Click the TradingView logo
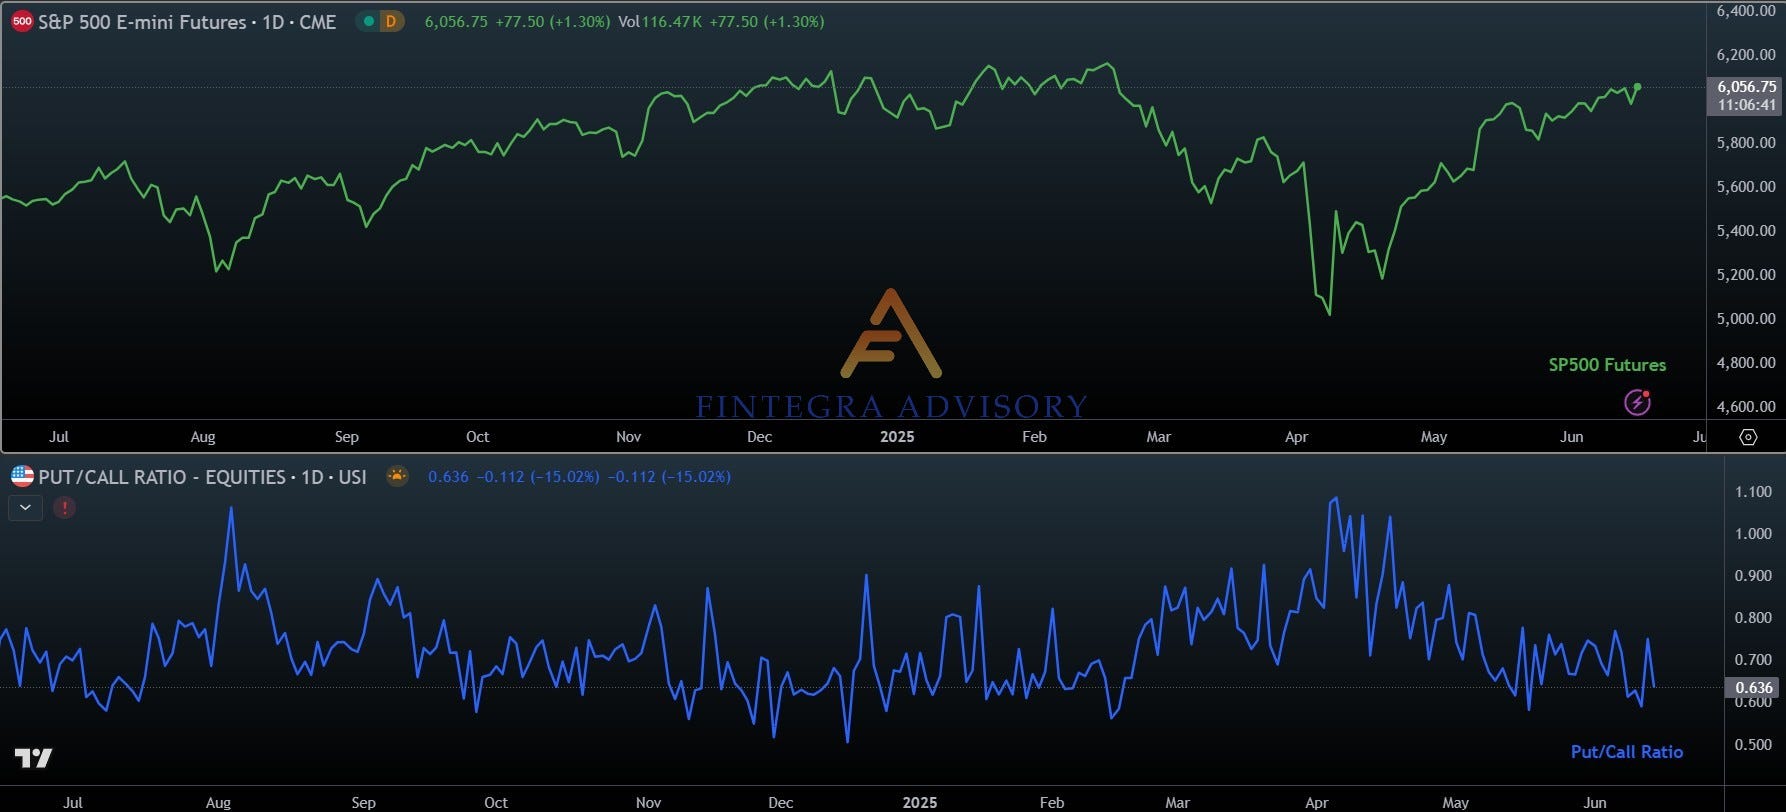This screenshot has height=812, width=1786. pos(33,758)
